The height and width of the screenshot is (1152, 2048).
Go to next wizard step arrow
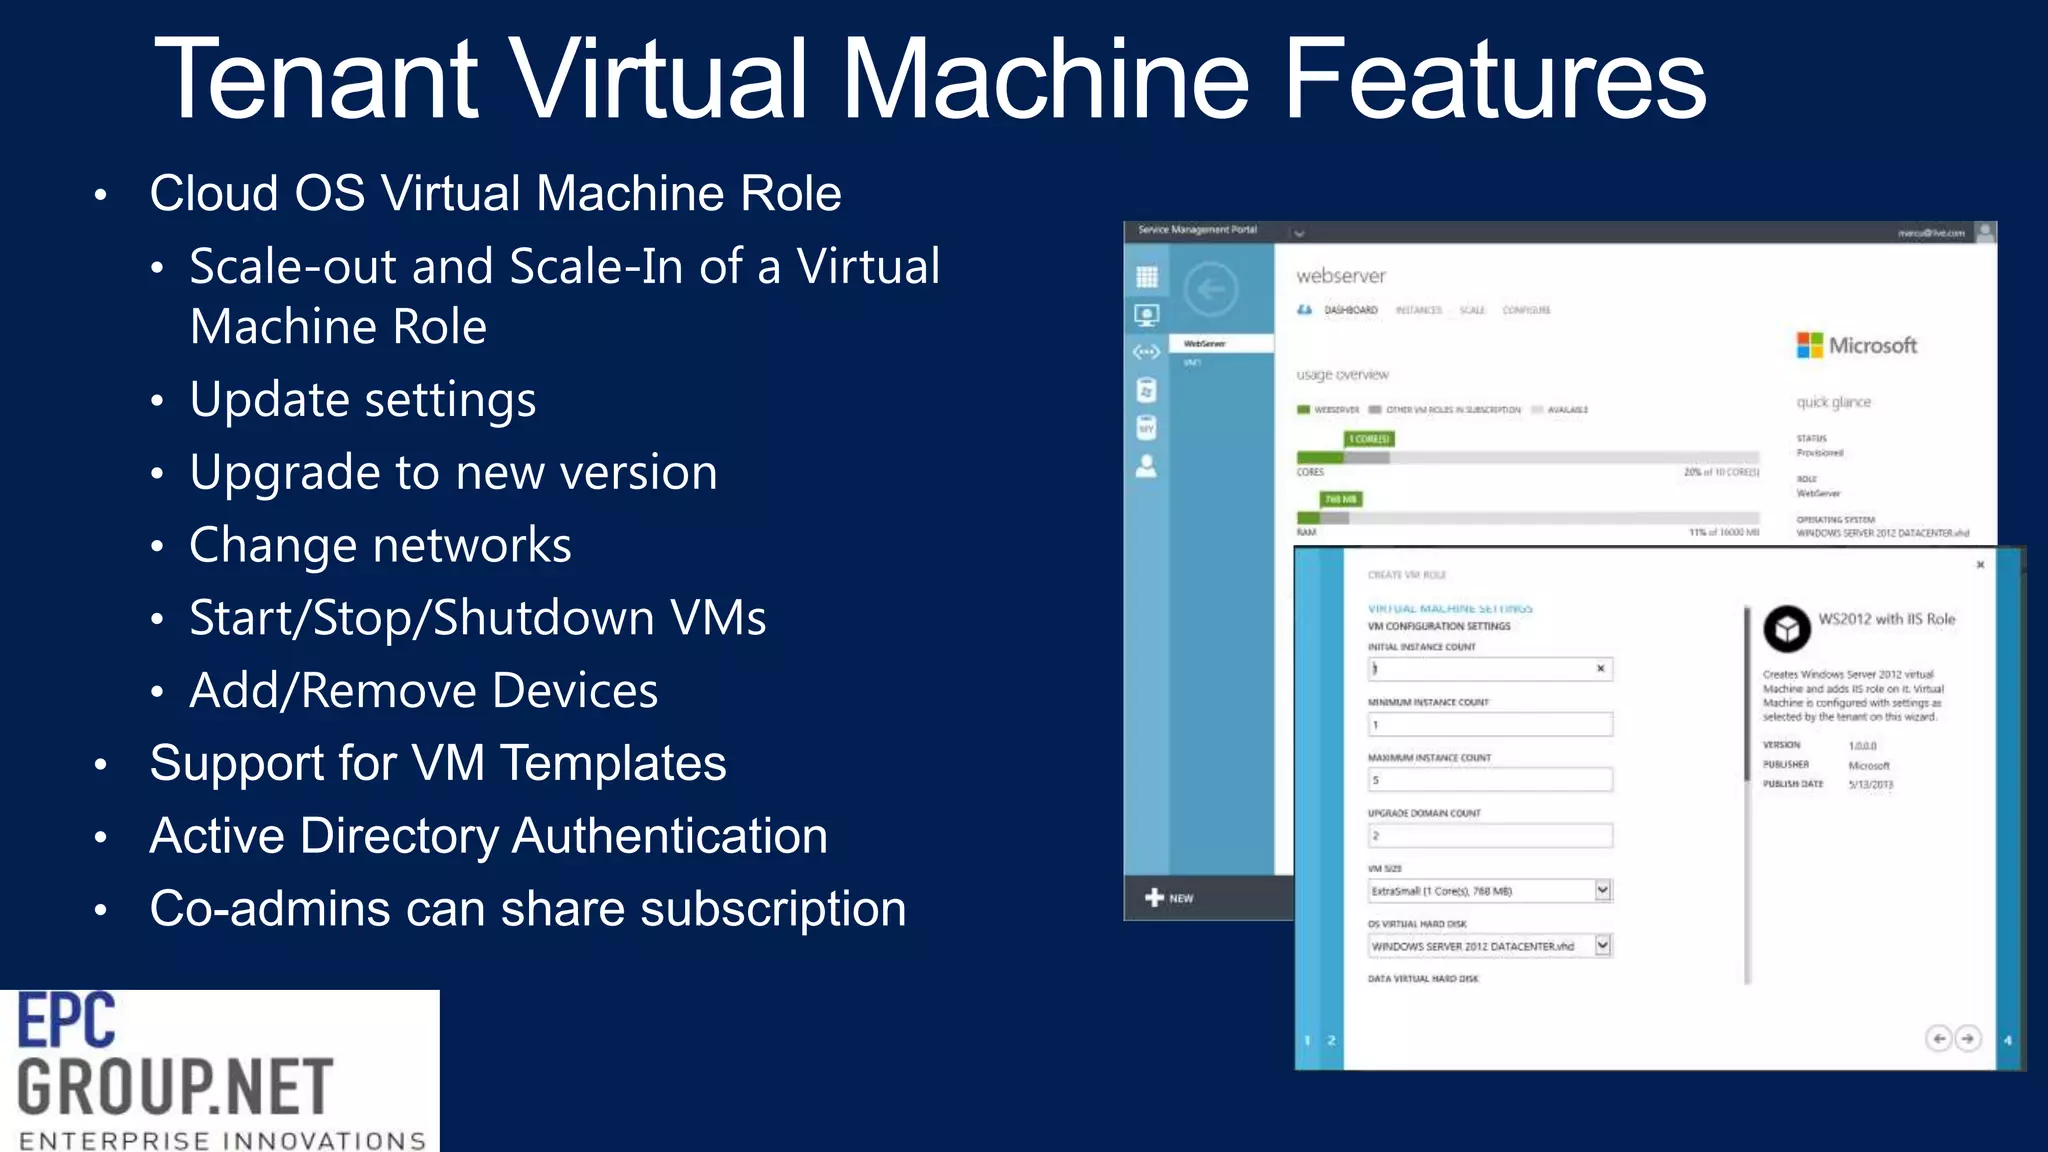(1968, 1039)
